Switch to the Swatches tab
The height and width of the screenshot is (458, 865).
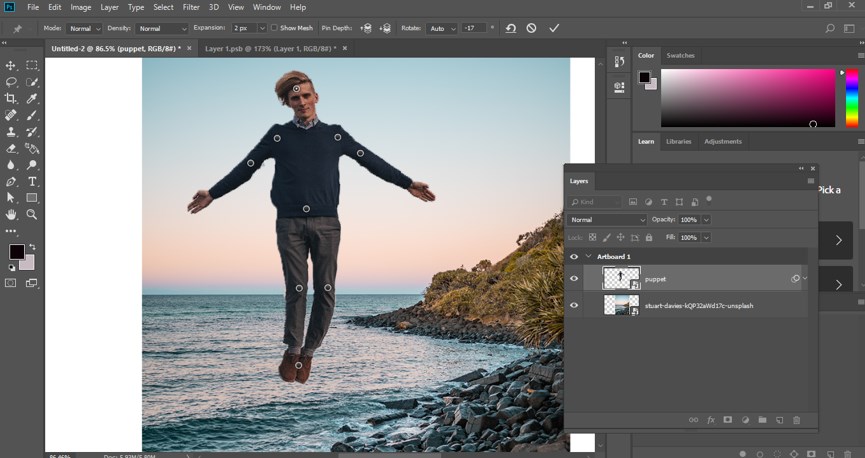(x=680, y=55)
